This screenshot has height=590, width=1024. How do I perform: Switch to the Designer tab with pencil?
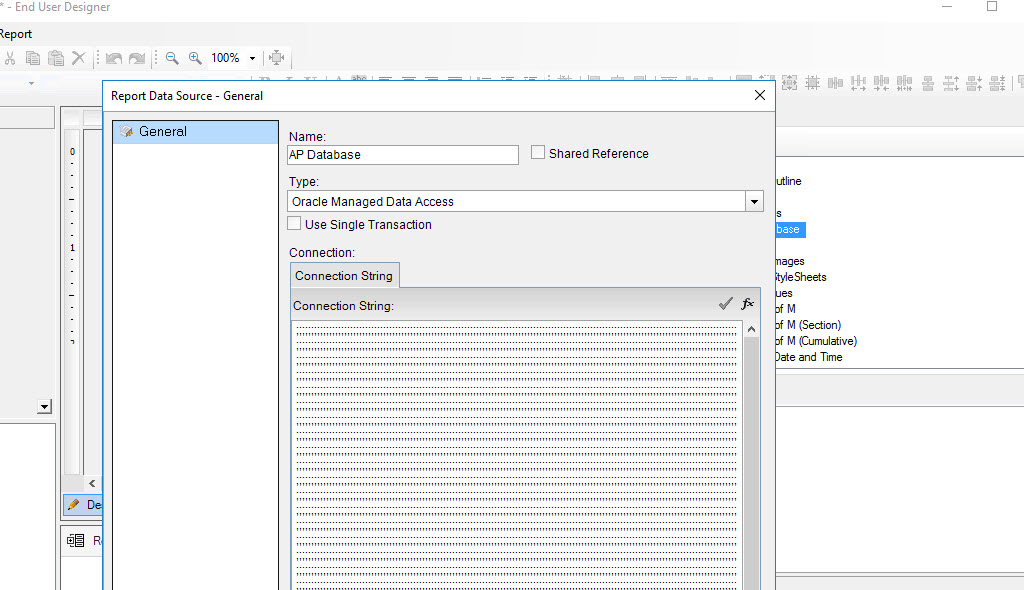coord(84,505)
